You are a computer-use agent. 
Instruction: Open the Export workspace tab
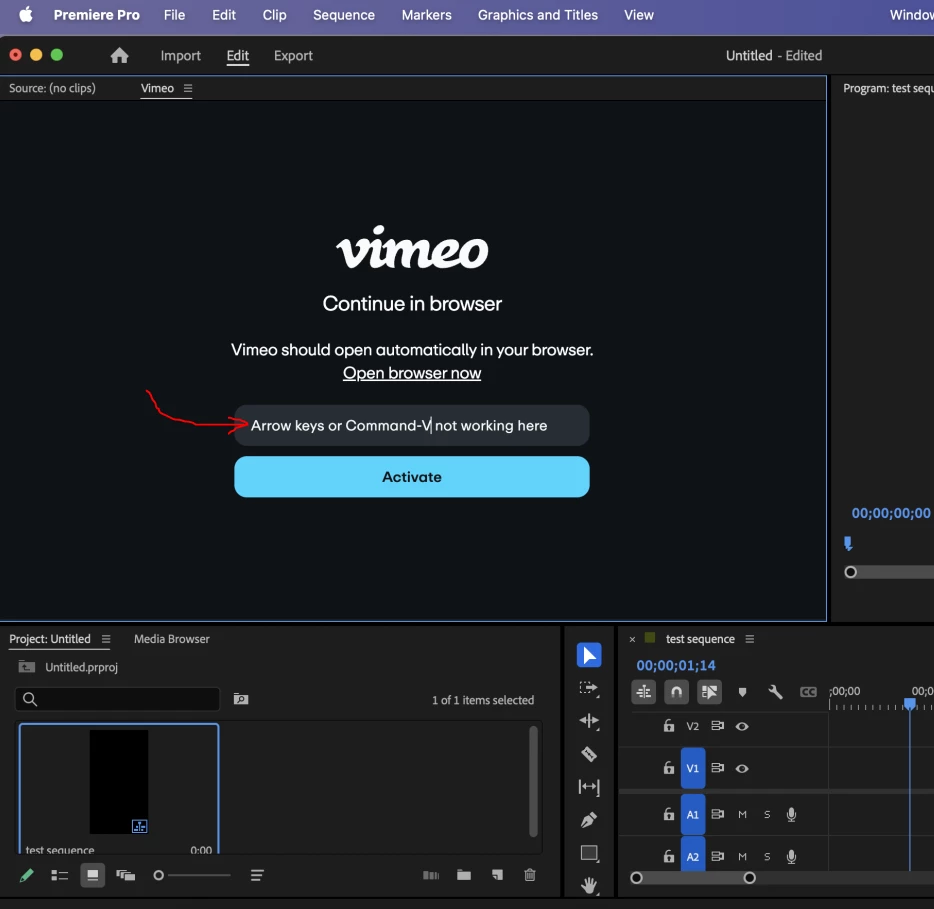(x=293, y=55)
